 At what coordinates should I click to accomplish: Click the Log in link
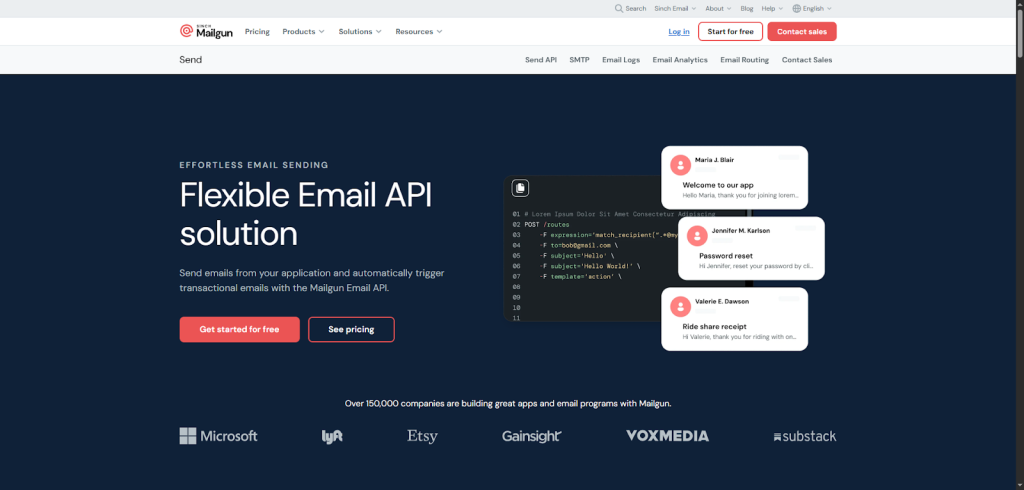[679, 31]
